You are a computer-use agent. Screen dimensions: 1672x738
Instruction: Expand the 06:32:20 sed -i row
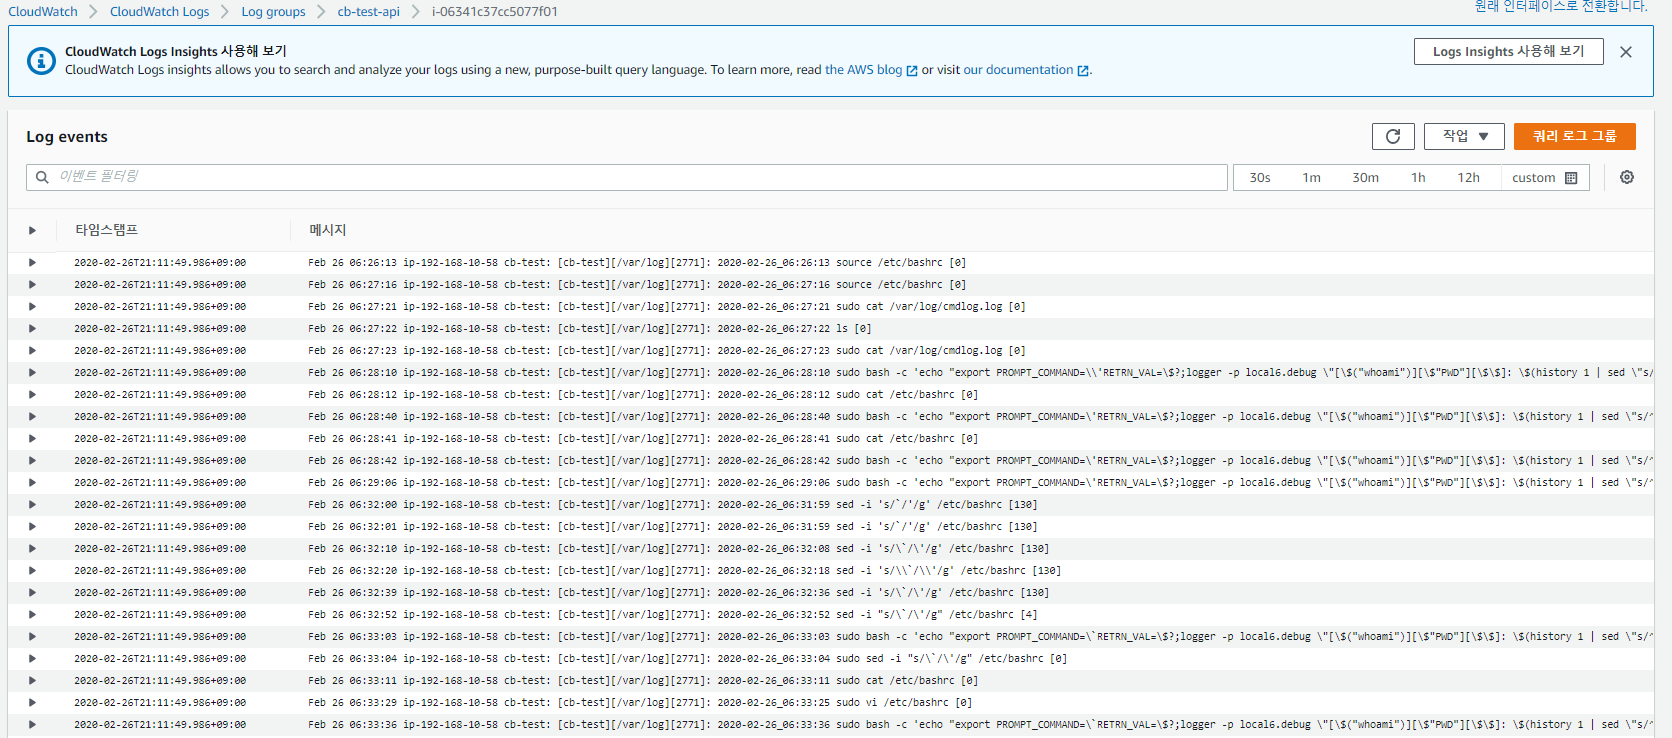pyautogui.click(x=32, y=571)
